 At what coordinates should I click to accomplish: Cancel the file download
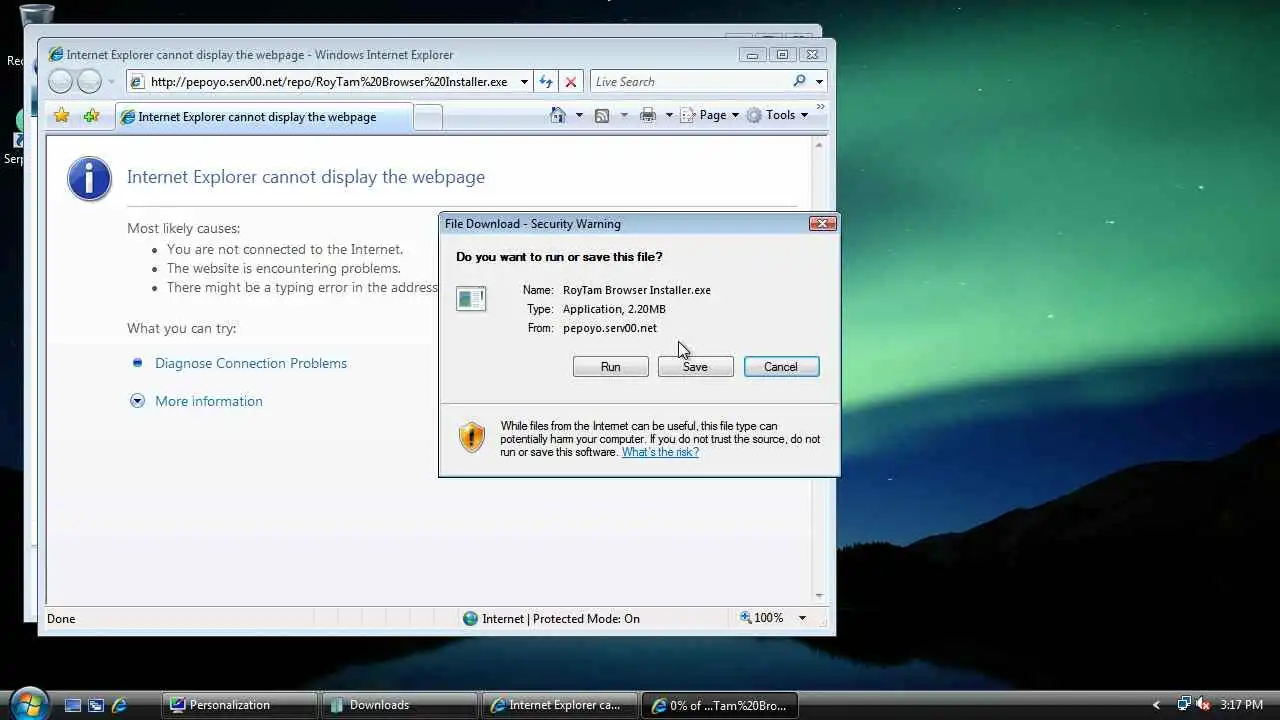[781, 367]
